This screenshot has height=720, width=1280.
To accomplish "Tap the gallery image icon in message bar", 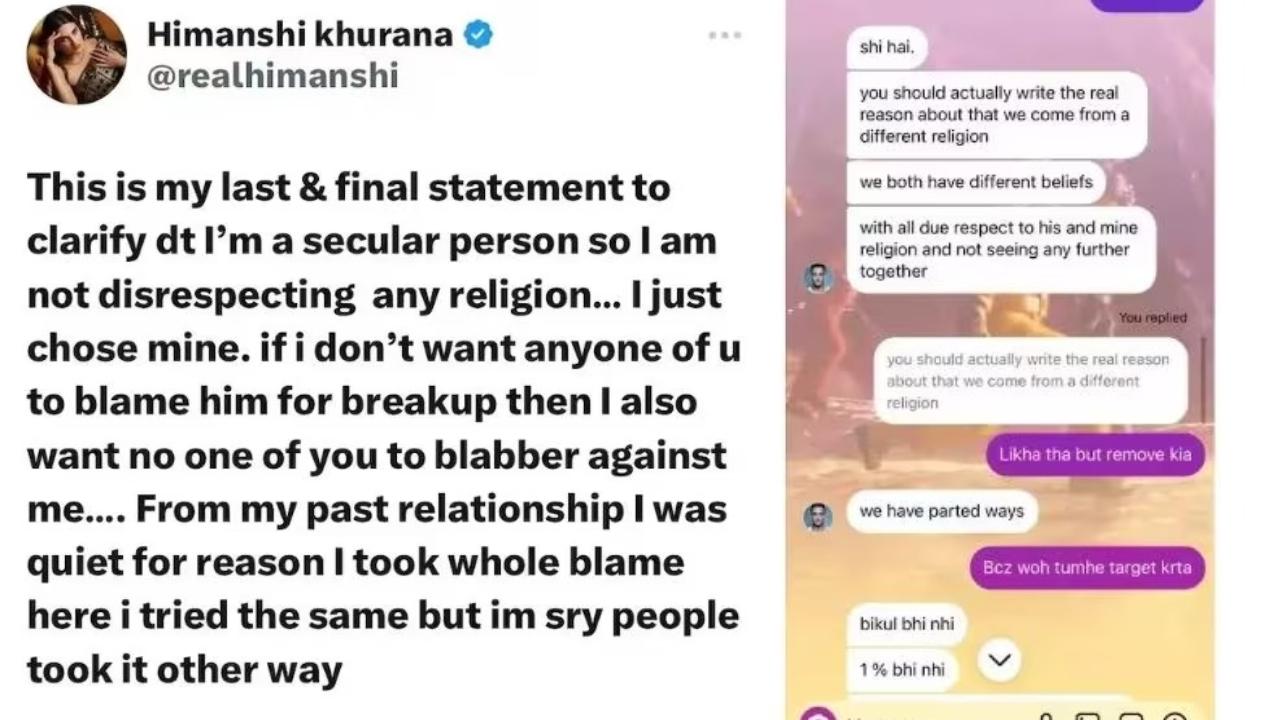I will [x=1089, y=716].
